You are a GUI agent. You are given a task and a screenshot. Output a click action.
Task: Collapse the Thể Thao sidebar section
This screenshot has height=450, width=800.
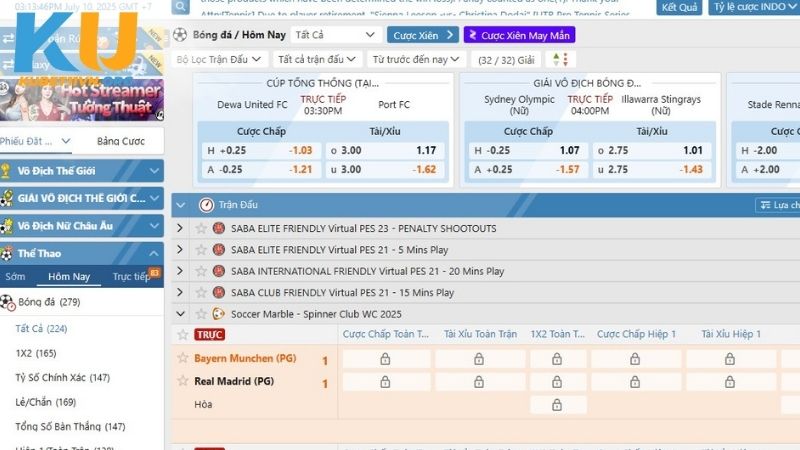[153, 254]
